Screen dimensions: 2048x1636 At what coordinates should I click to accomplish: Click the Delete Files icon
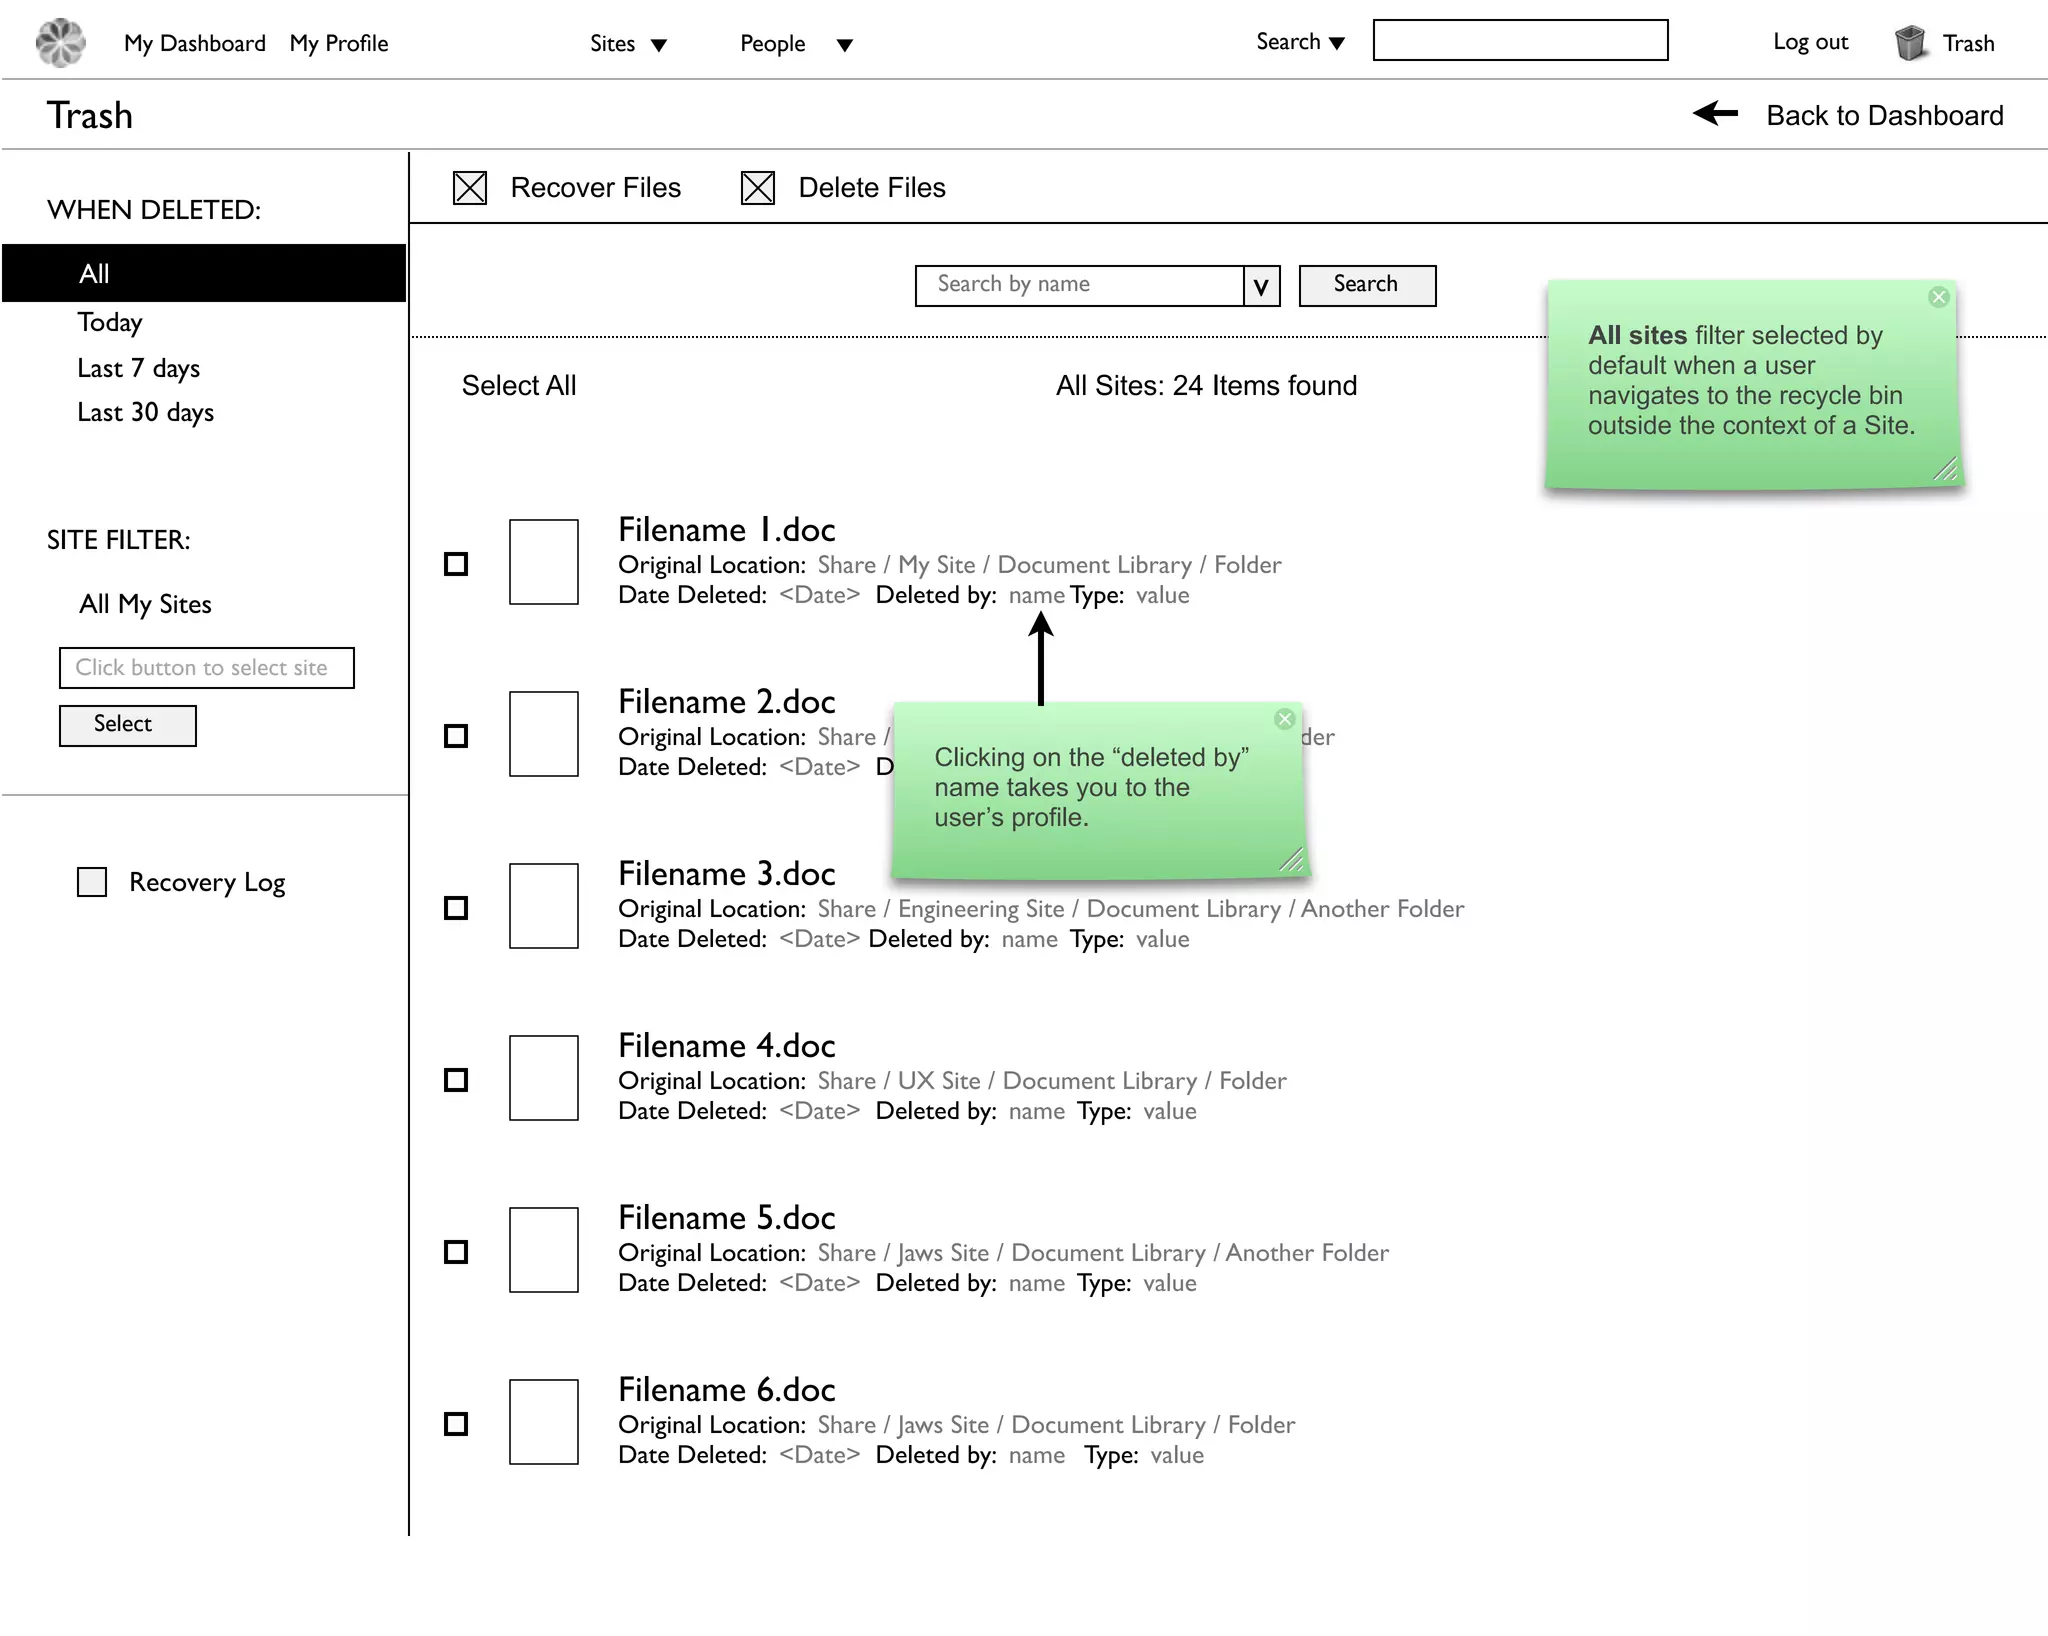[758, 188]
